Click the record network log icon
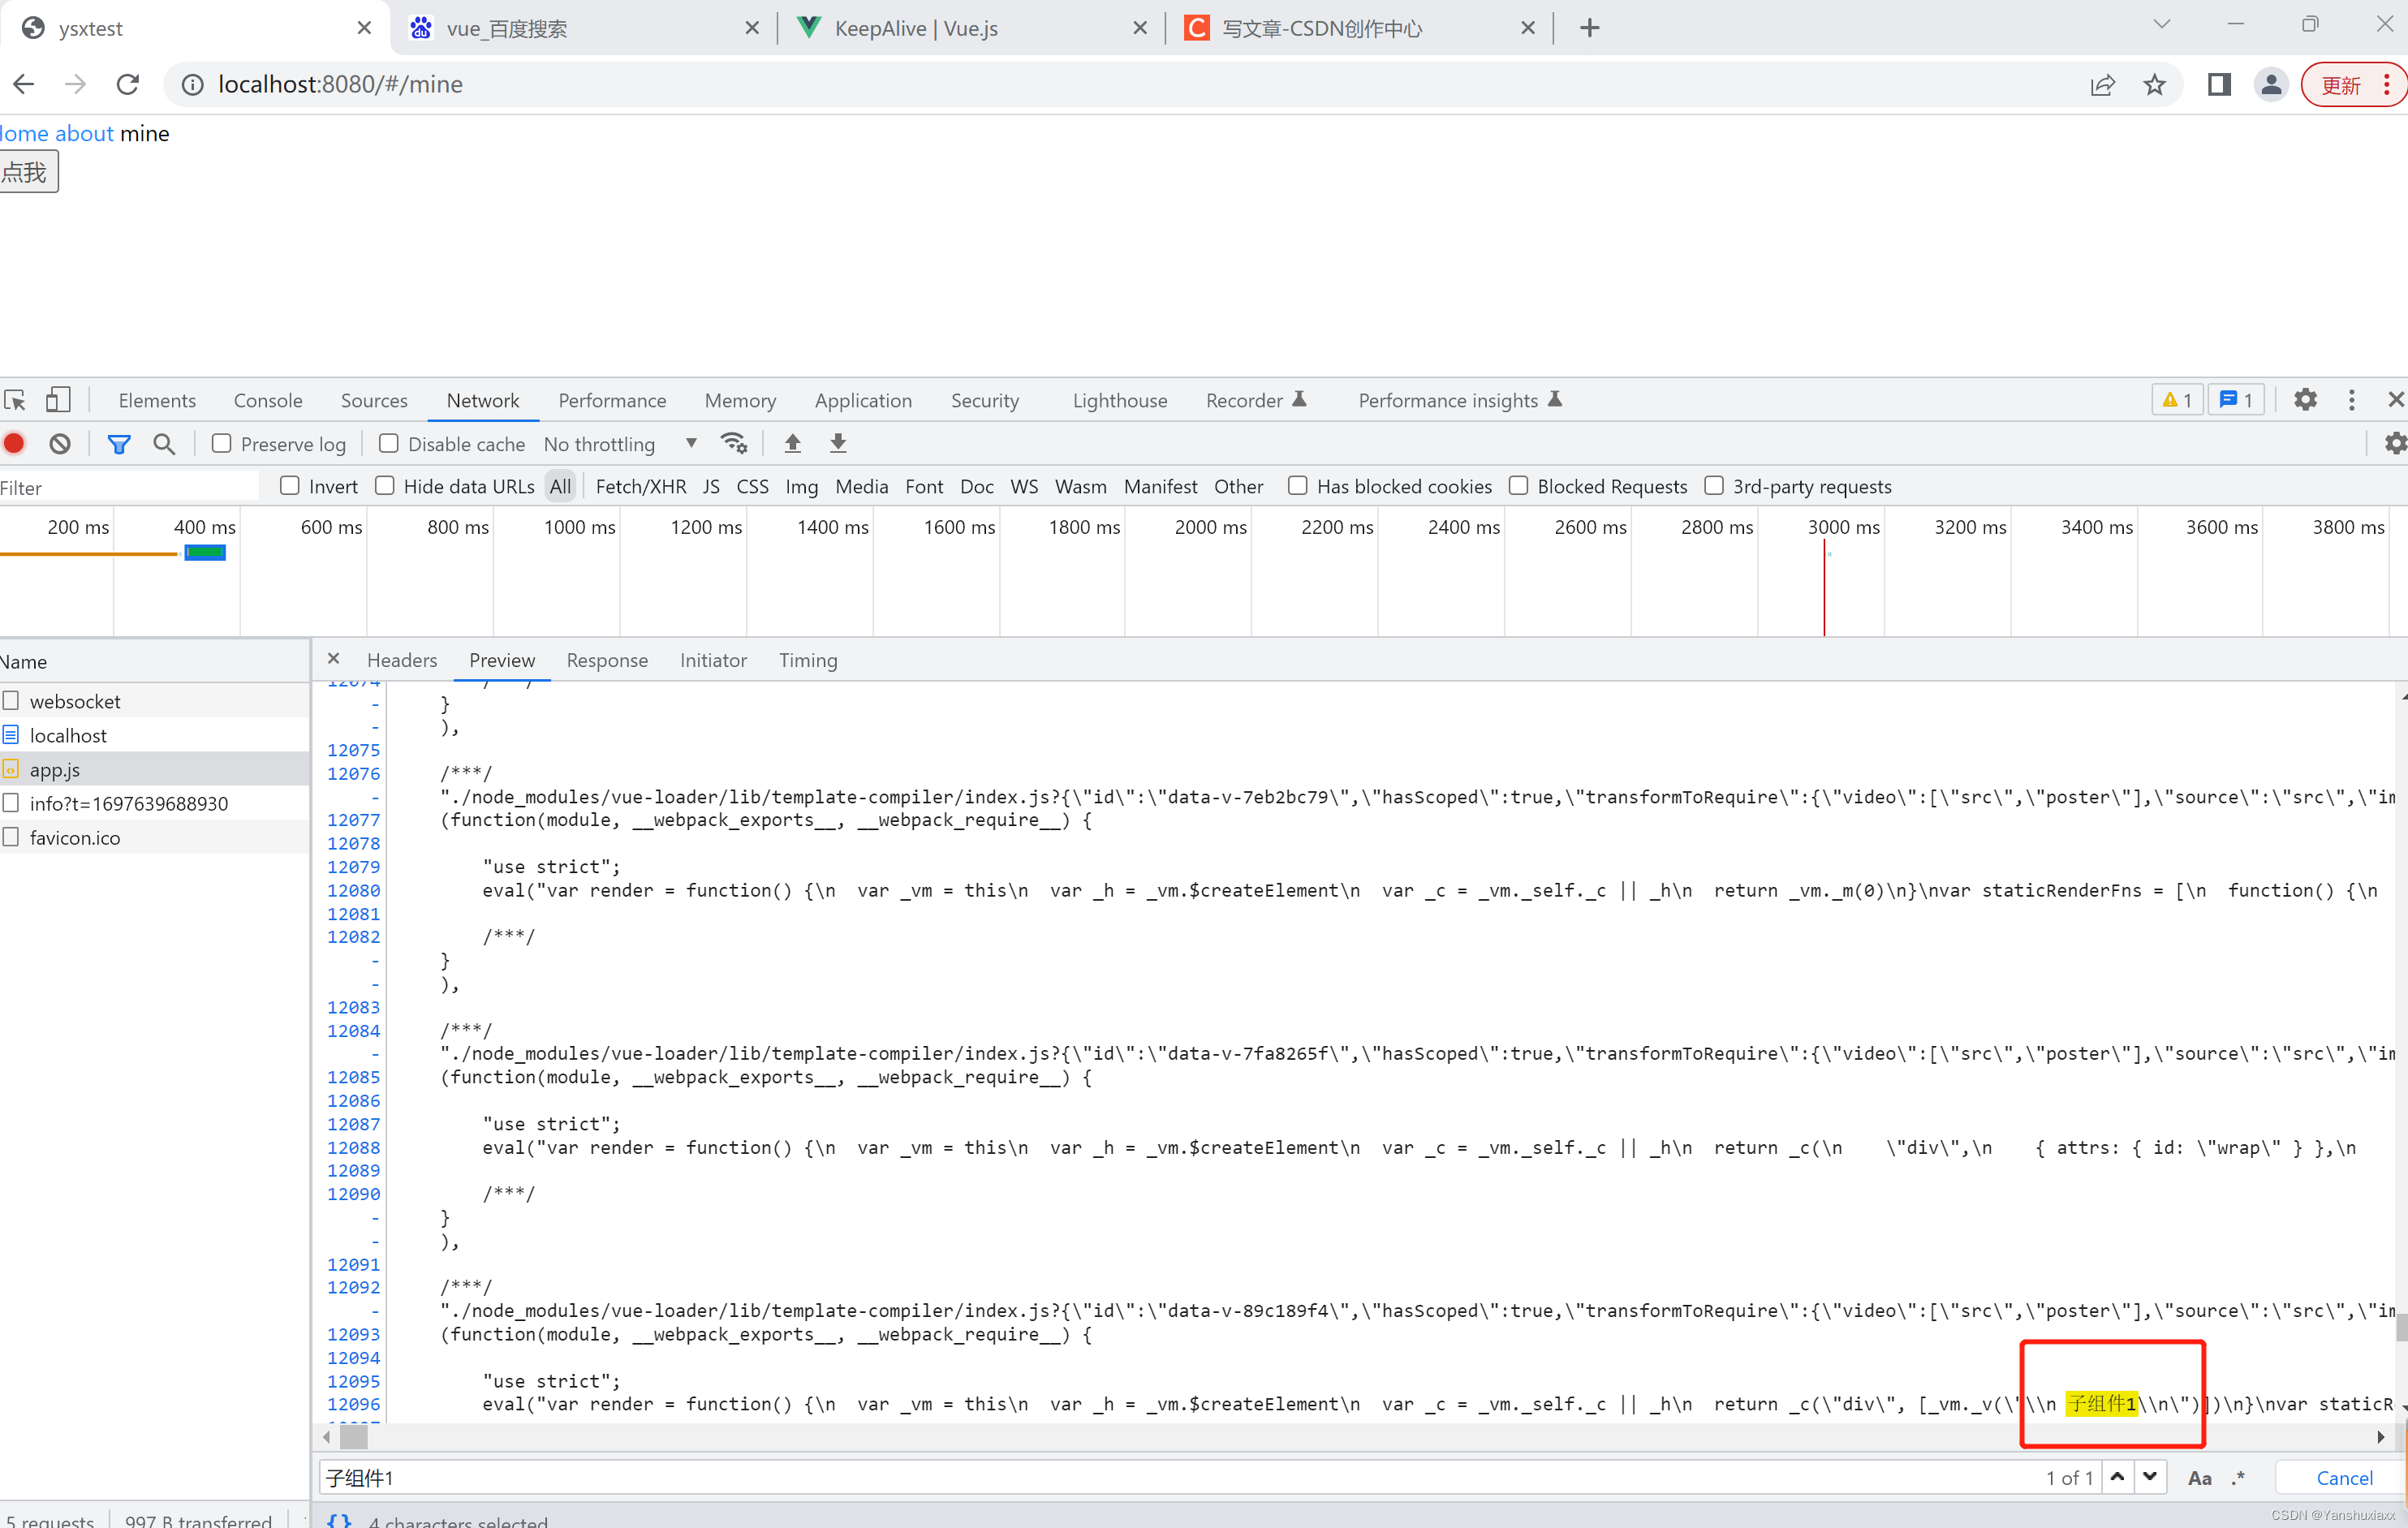The width and height of the screenshot is (2408, 1528). [14, 443]
